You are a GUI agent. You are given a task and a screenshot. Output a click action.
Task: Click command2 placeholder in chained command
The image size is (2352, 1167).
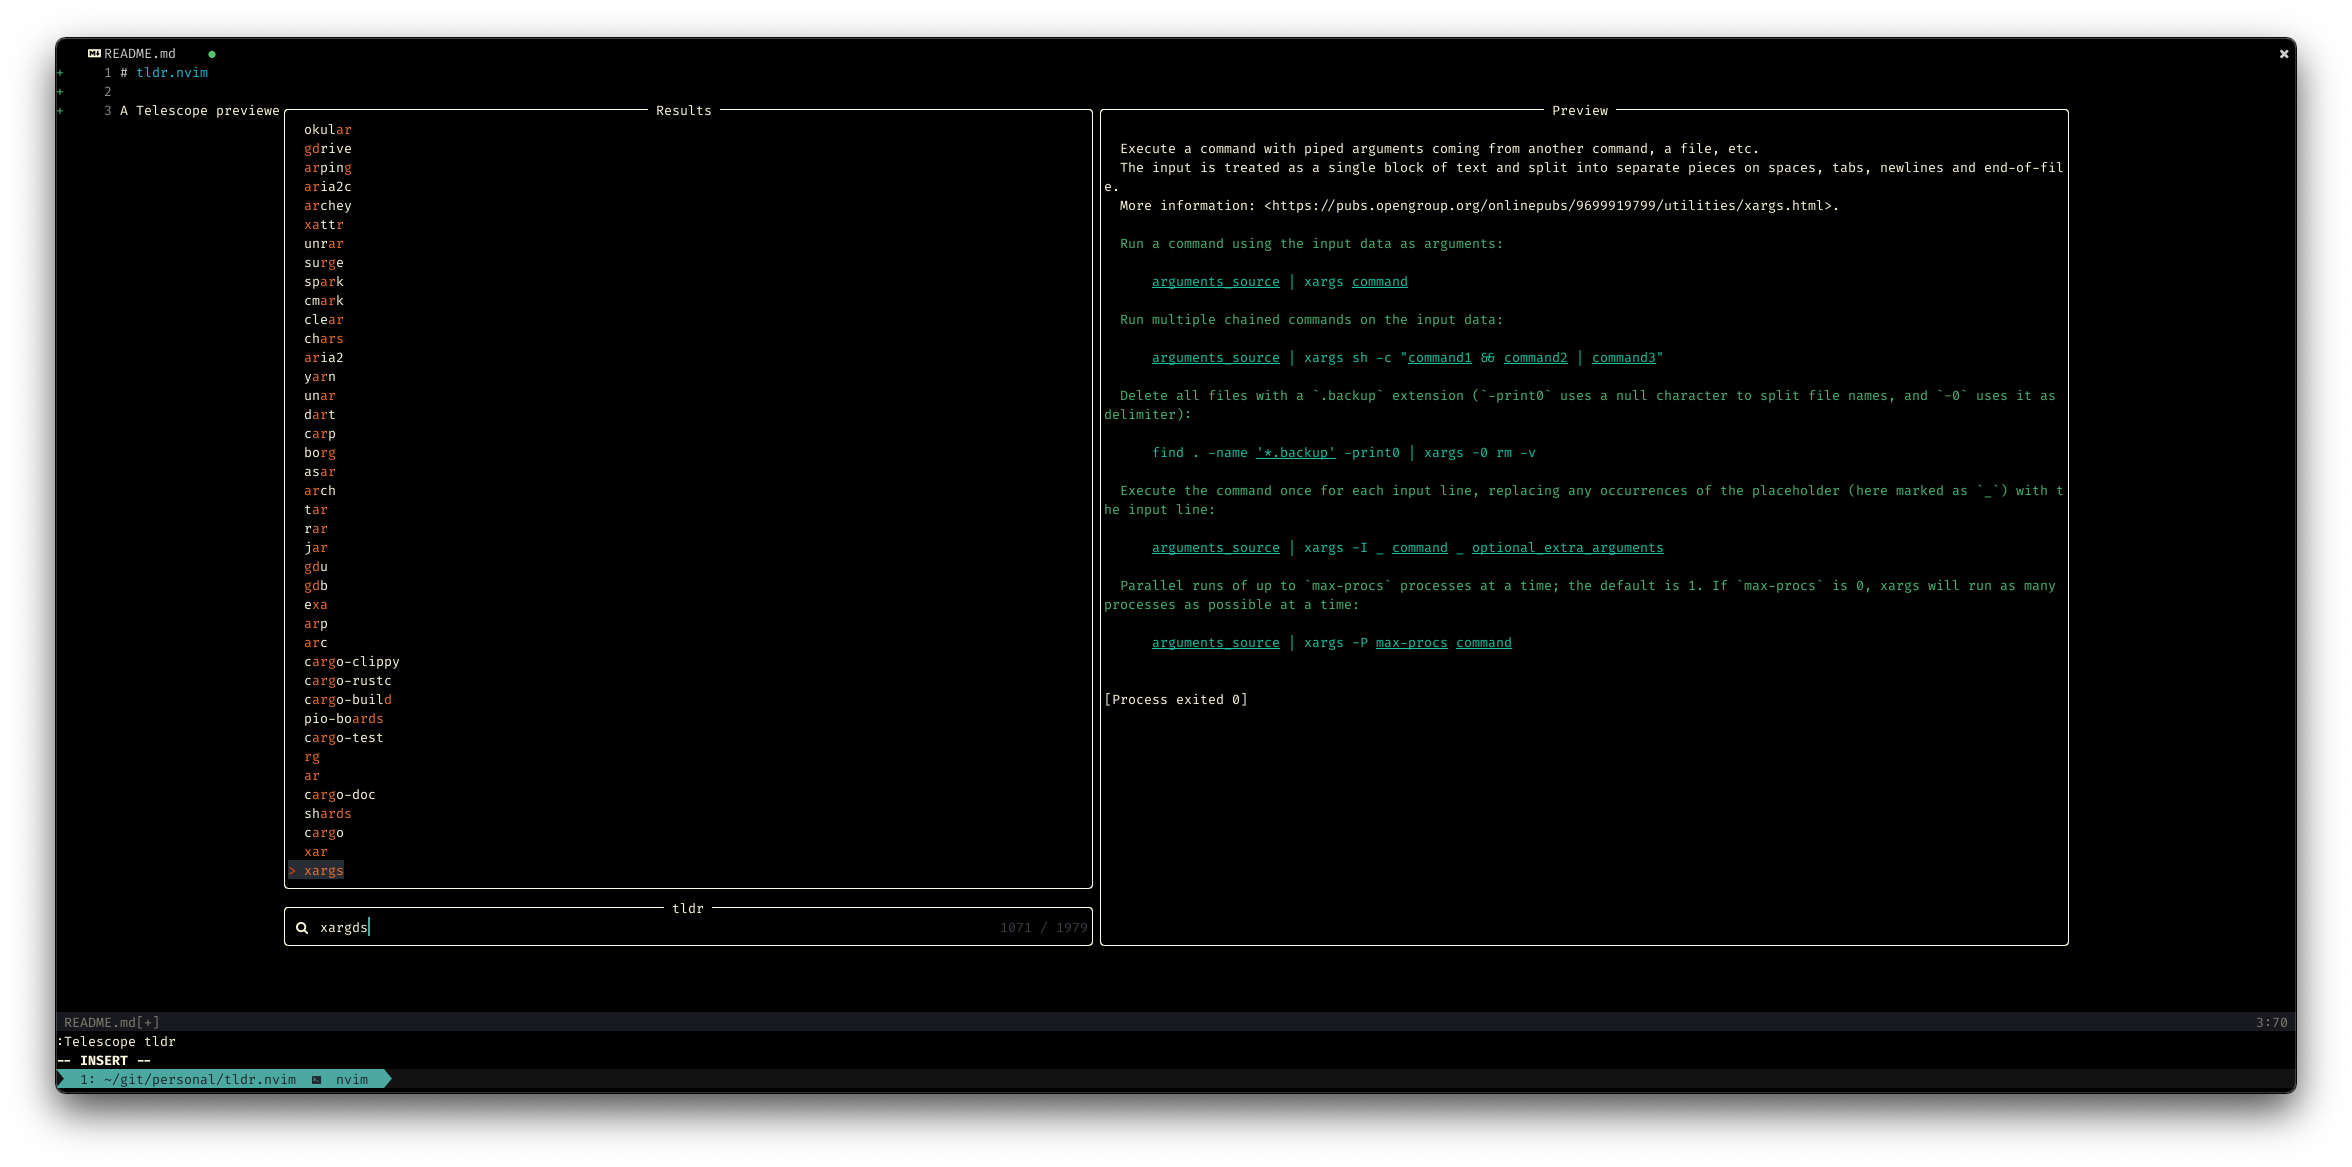tap(1536, 358)
